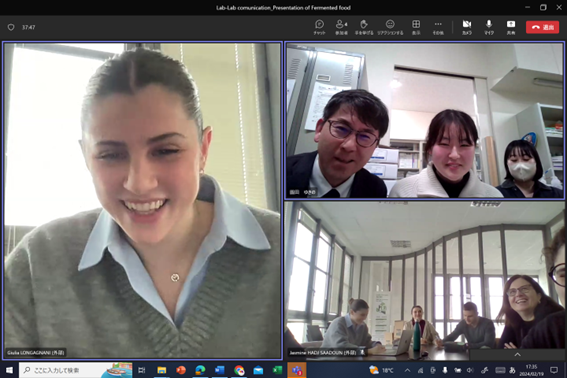Open the Windows Start menu
The image size is (567, 378).
pos(9,370)
